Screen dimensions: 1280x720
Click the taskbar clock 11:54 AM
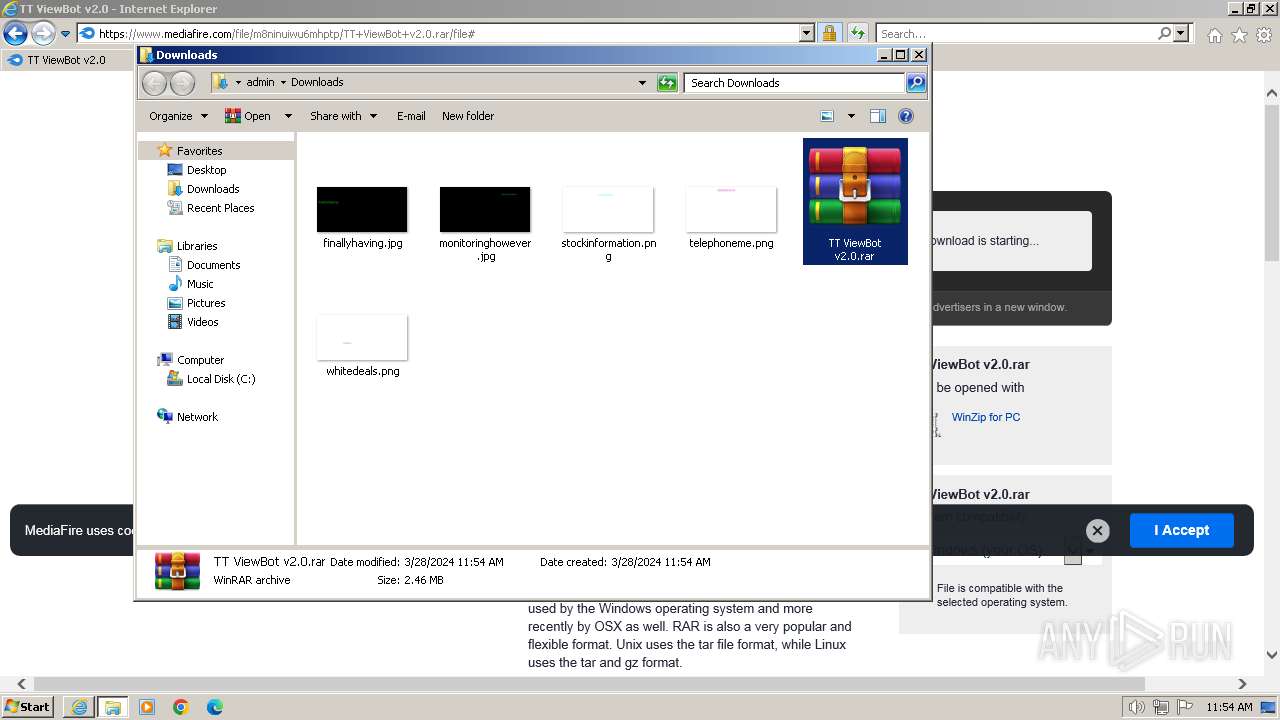[1230, 707]
